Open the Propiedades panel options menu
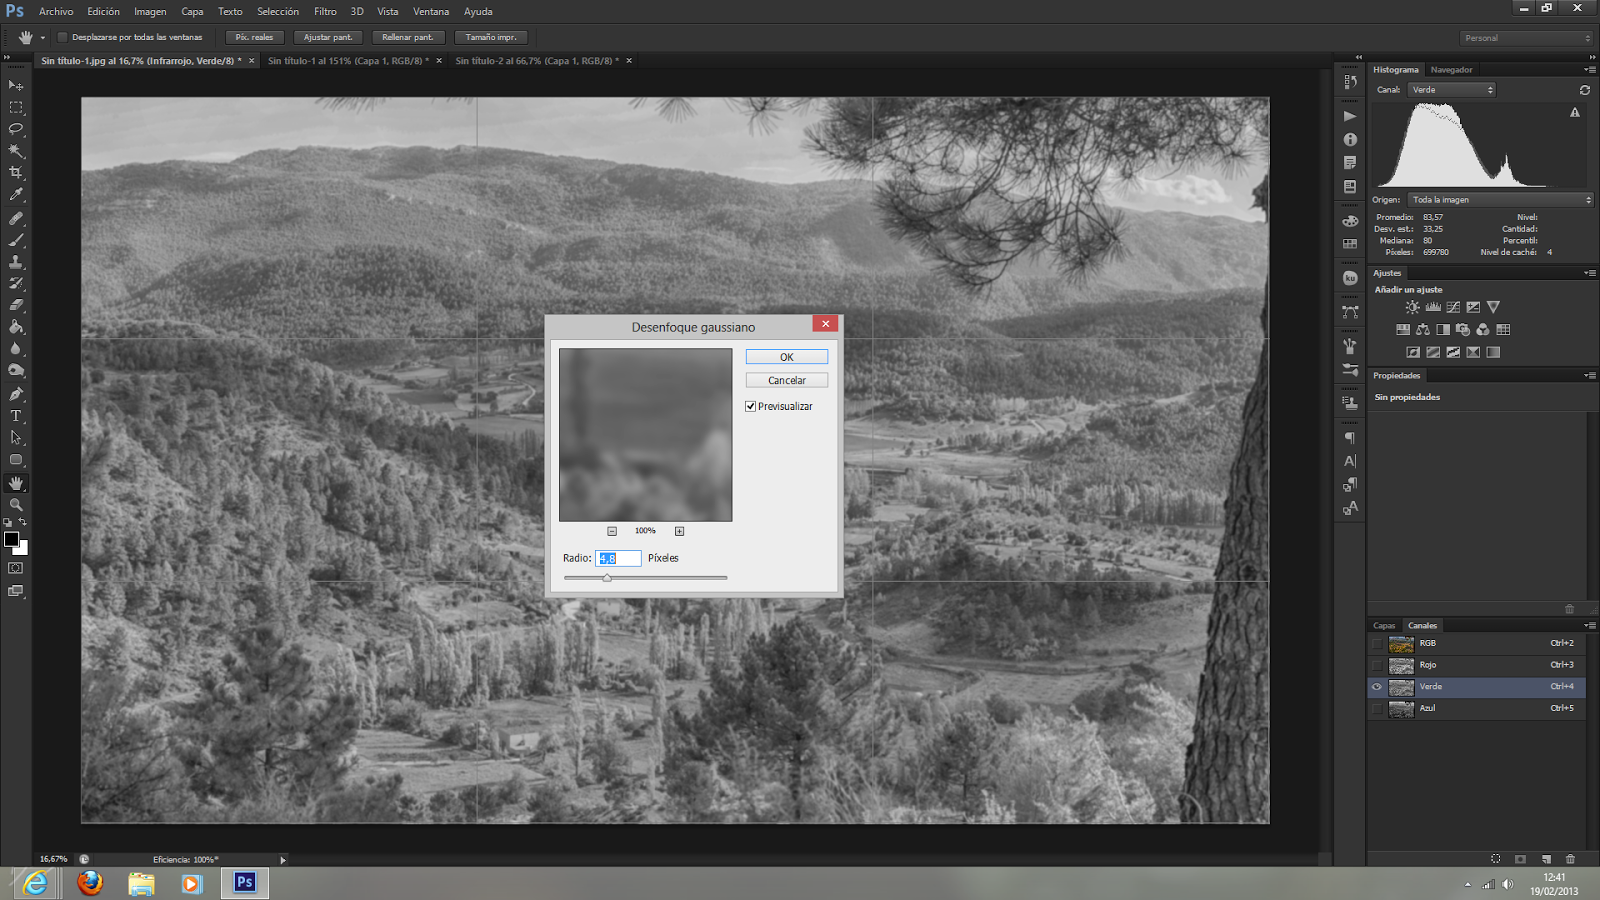Screen dimensions: 1600x900 tap(1590, 376)
